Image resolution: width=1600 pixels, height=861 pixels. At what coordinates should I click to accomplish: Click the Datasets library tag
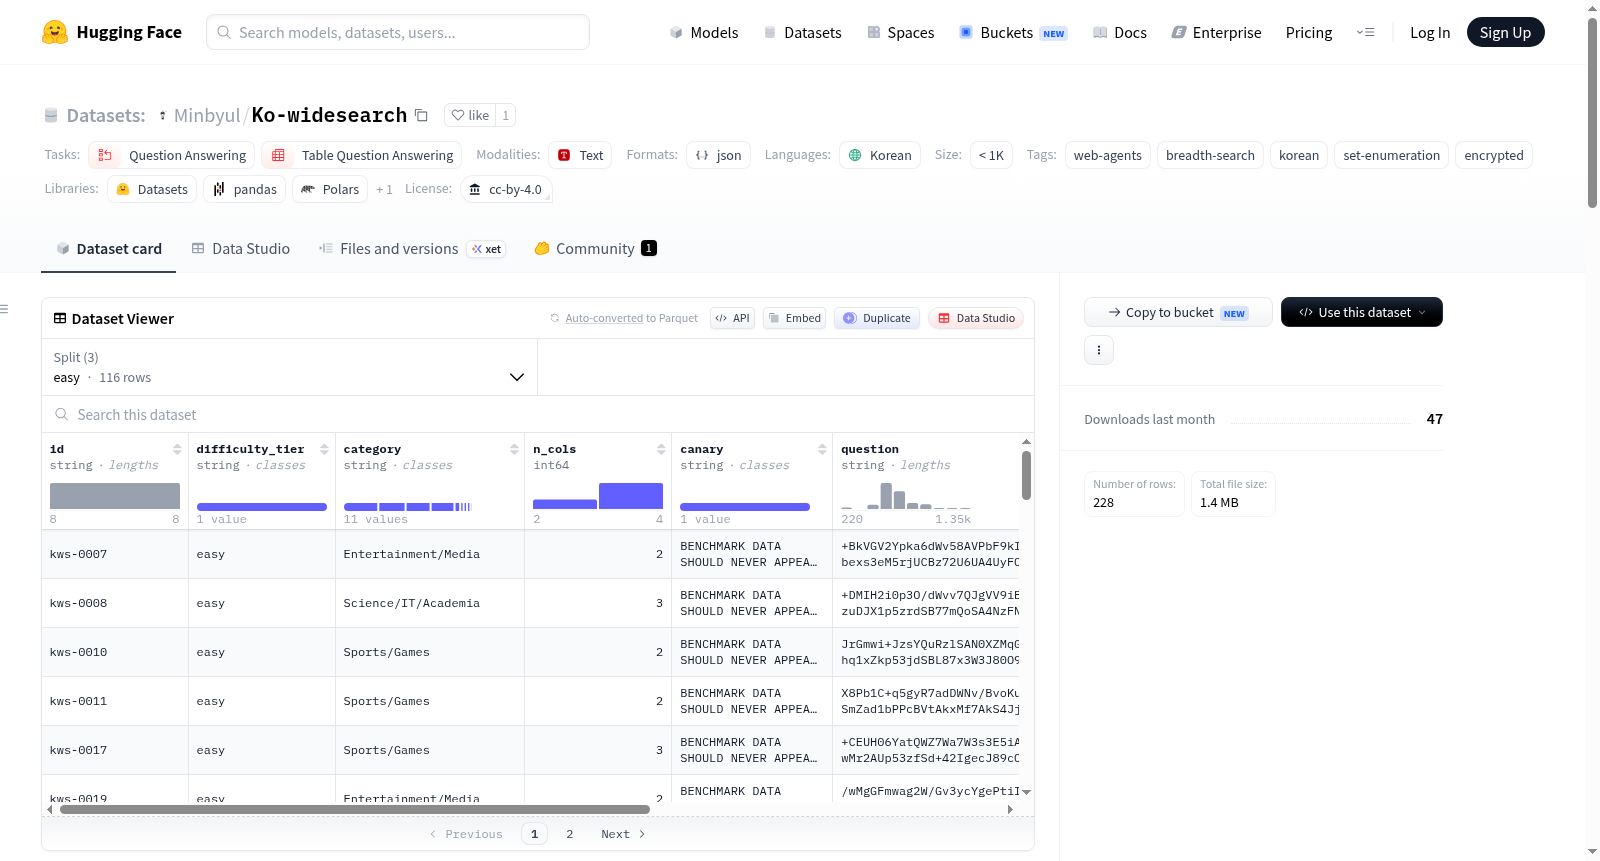click(152, 189)
